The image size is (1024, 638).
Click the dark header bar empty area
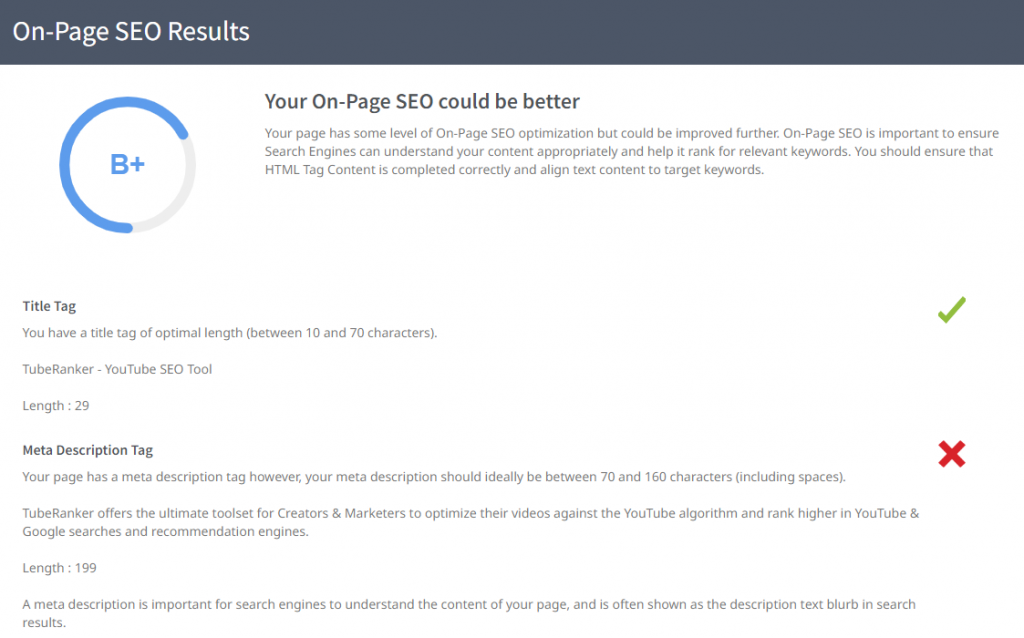point(650,31)
